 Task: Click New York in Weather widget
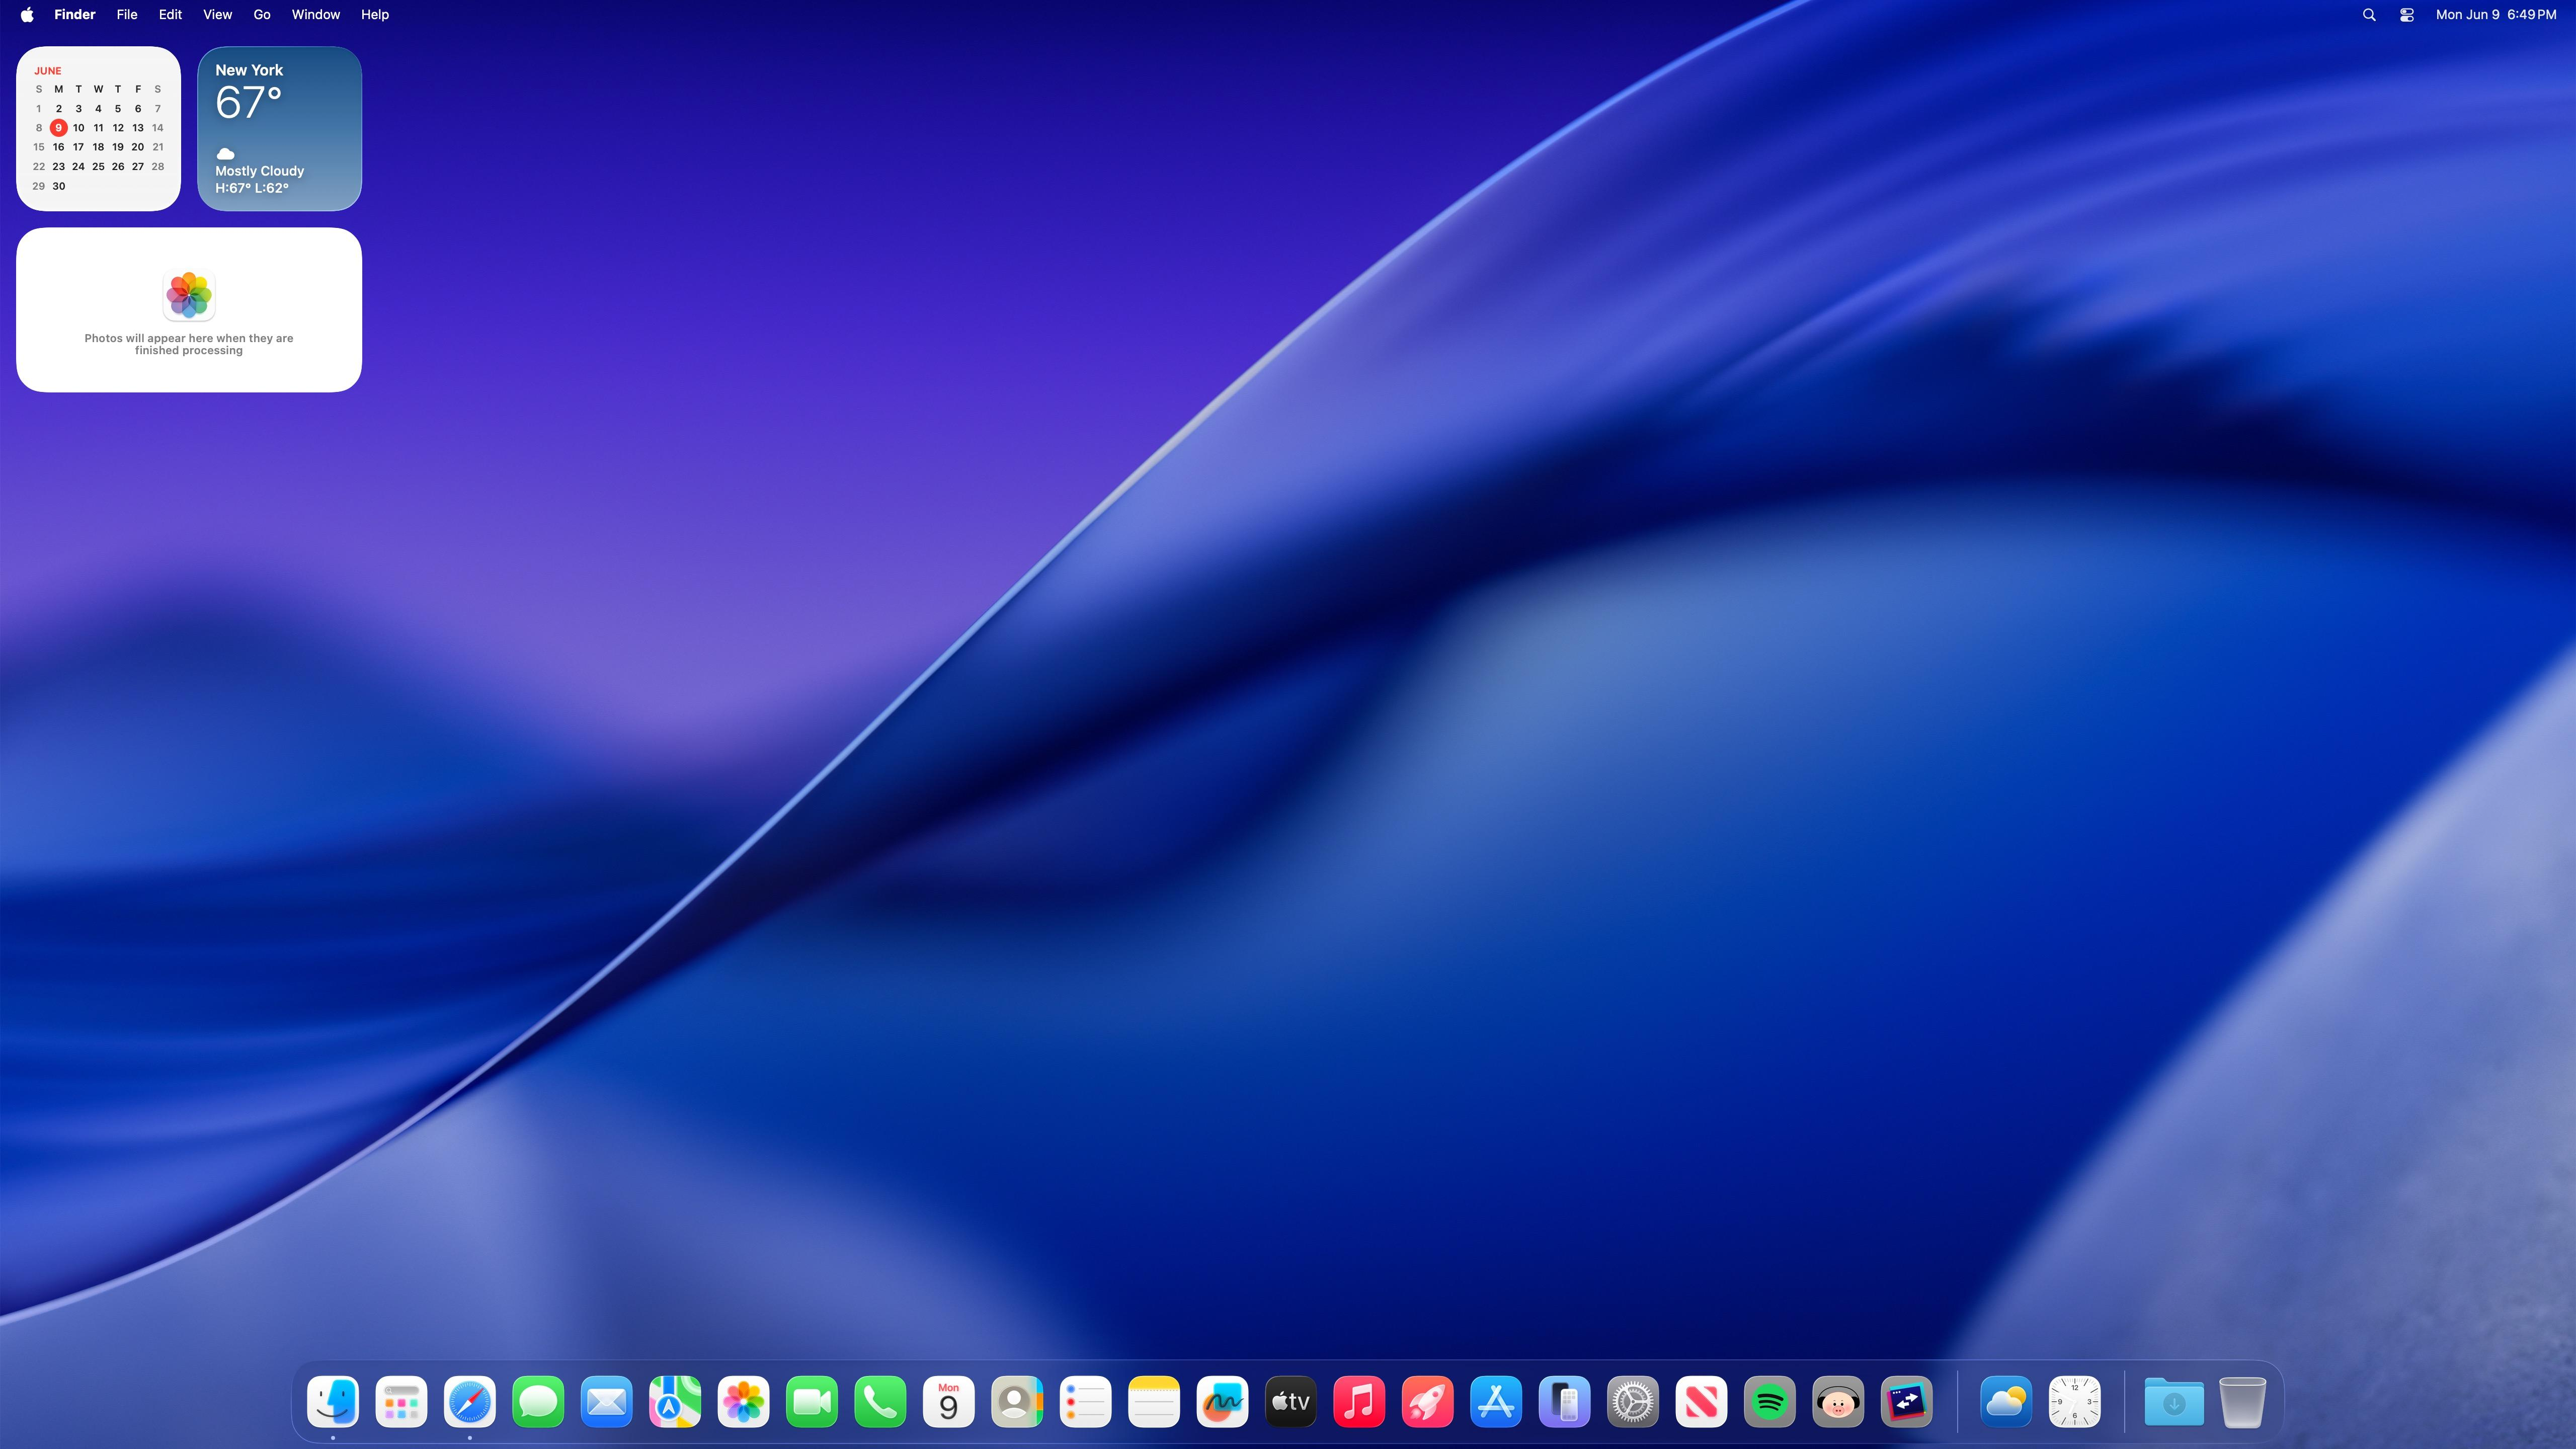point(249,70)
